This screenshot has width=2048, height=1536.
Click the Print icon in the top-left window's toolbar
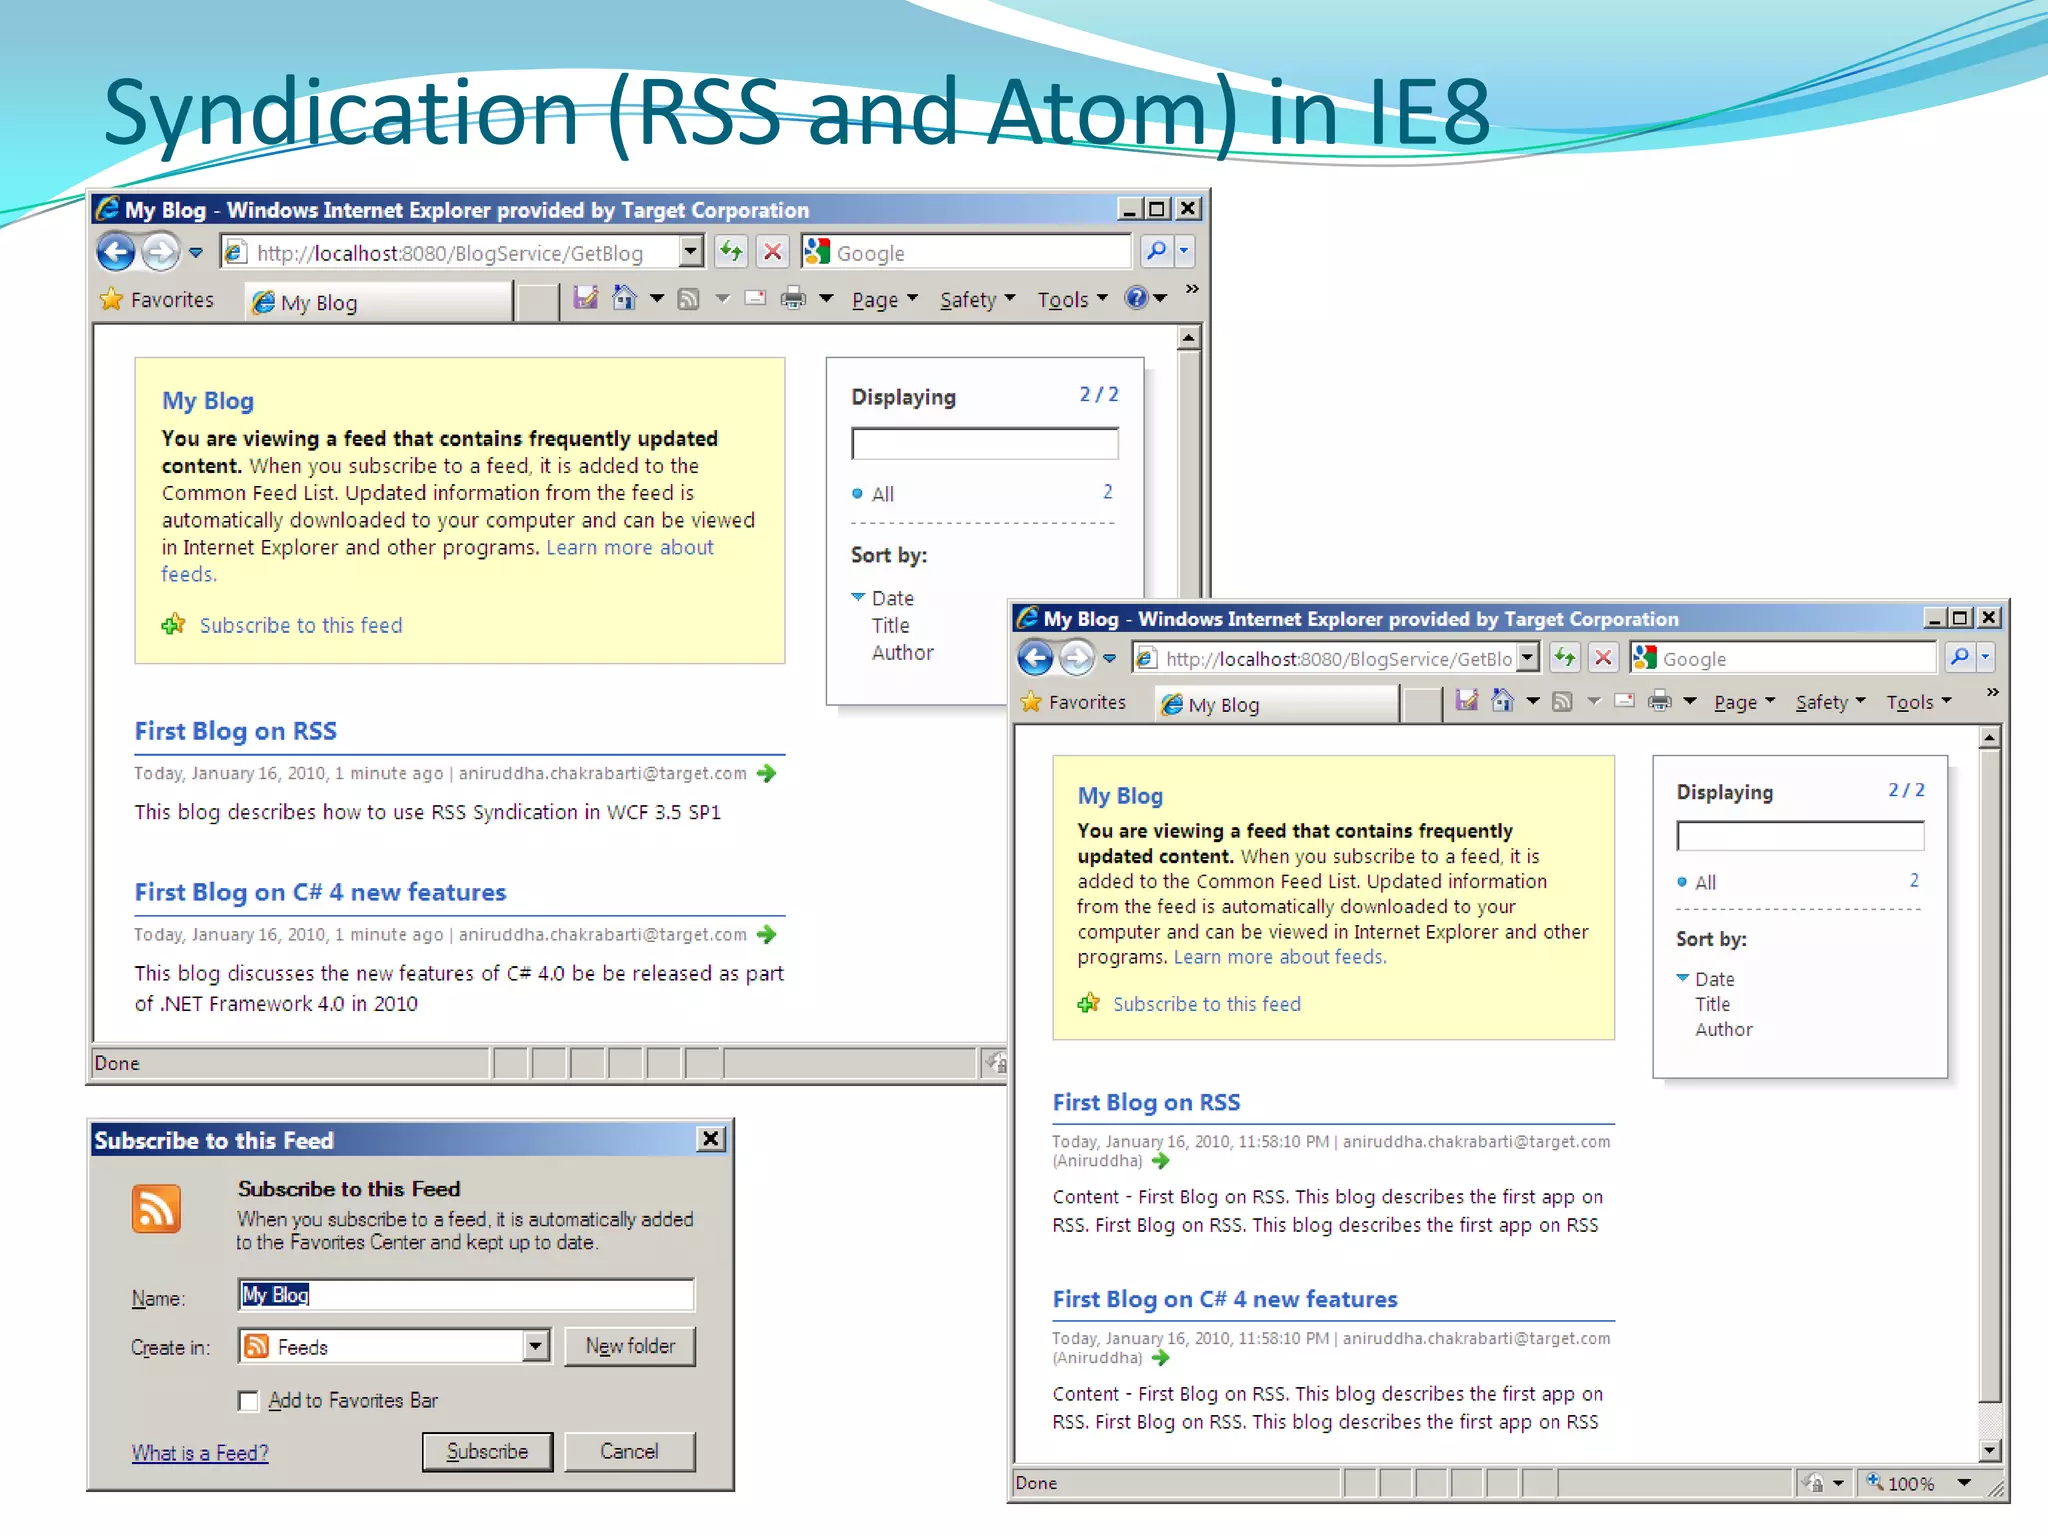(793, 298)
